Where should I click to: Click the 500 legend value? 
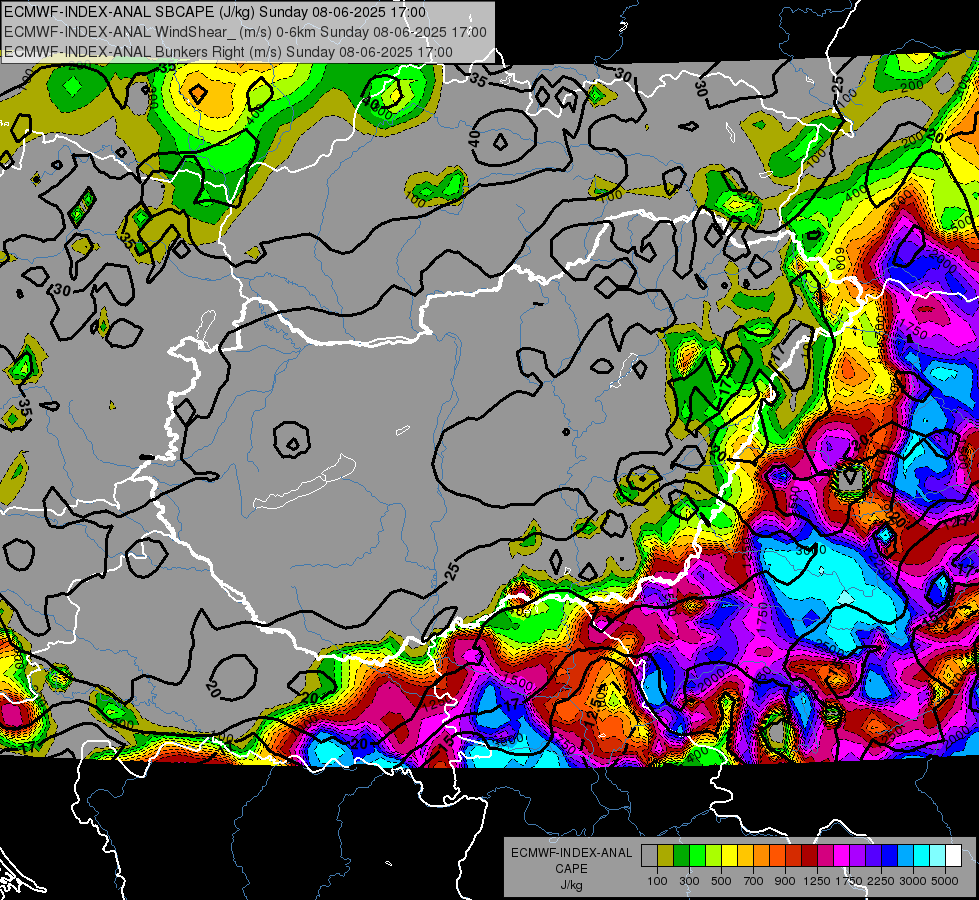pyautogui.click(x=721, y=881)
